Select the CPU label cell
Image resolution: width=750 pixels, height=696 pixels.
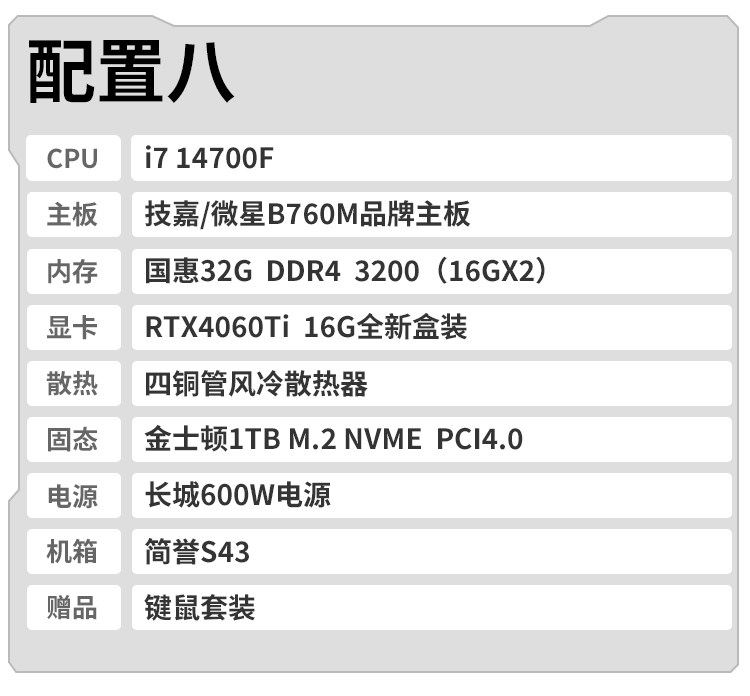pyautogui.click(x=73, y=158)
